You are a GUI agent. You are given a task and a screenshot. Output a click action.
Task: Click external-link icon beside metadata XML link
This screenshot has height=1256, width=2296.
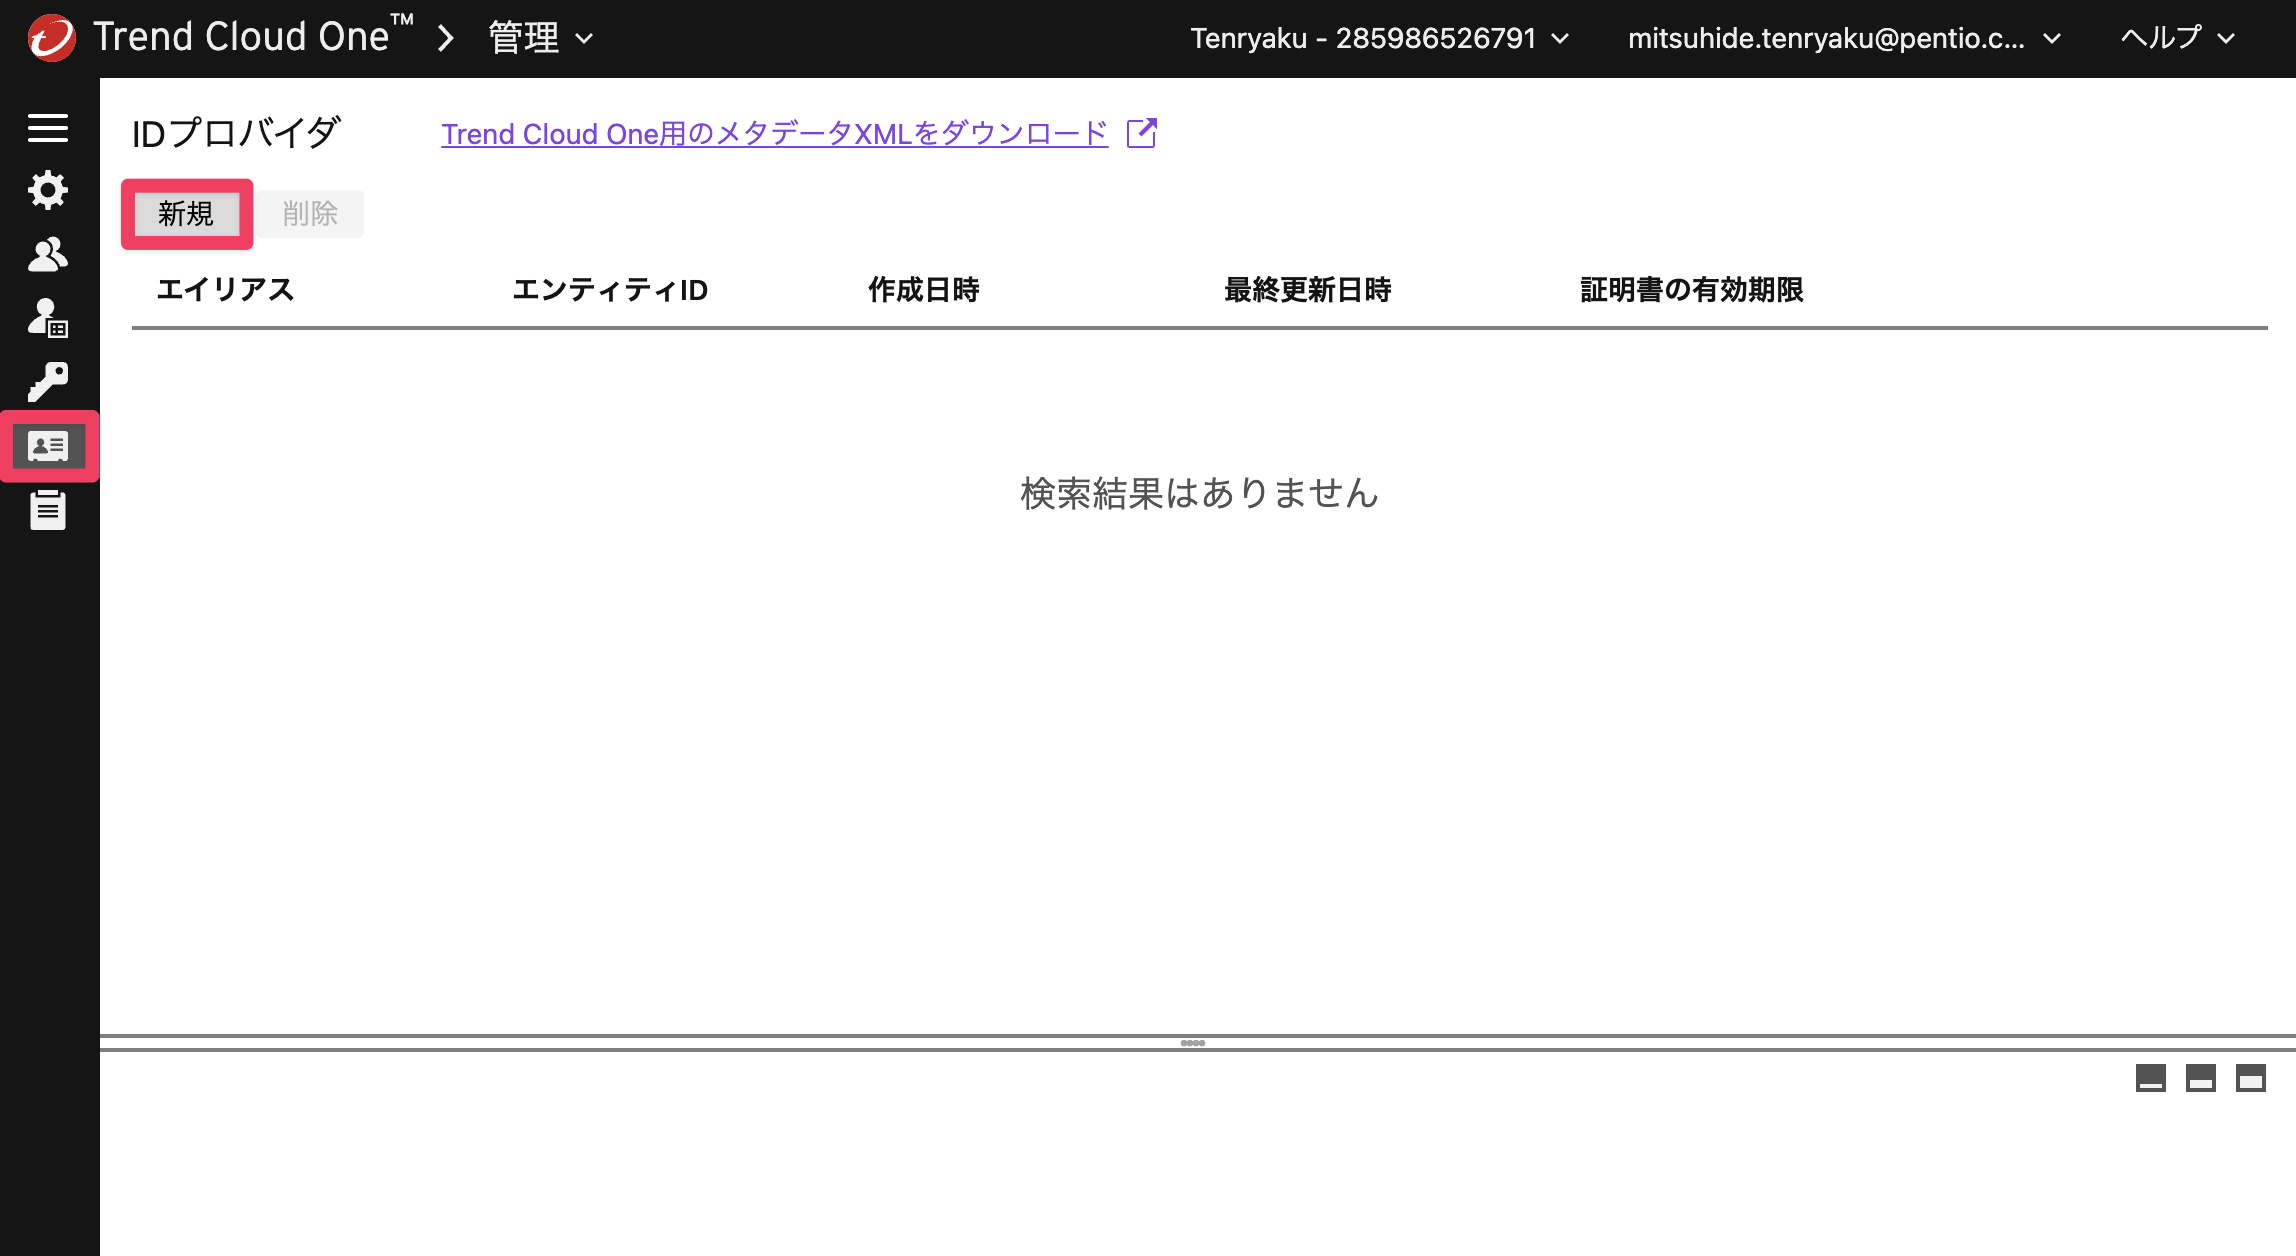(1141, 133)
